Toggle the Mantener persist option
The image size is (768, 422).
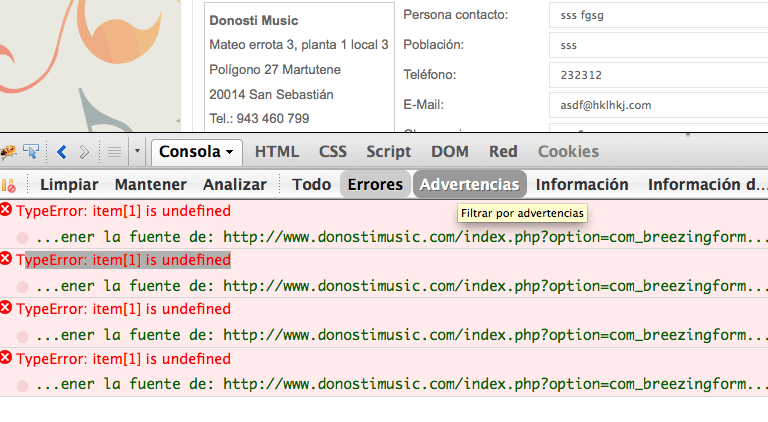pos(151,185)
